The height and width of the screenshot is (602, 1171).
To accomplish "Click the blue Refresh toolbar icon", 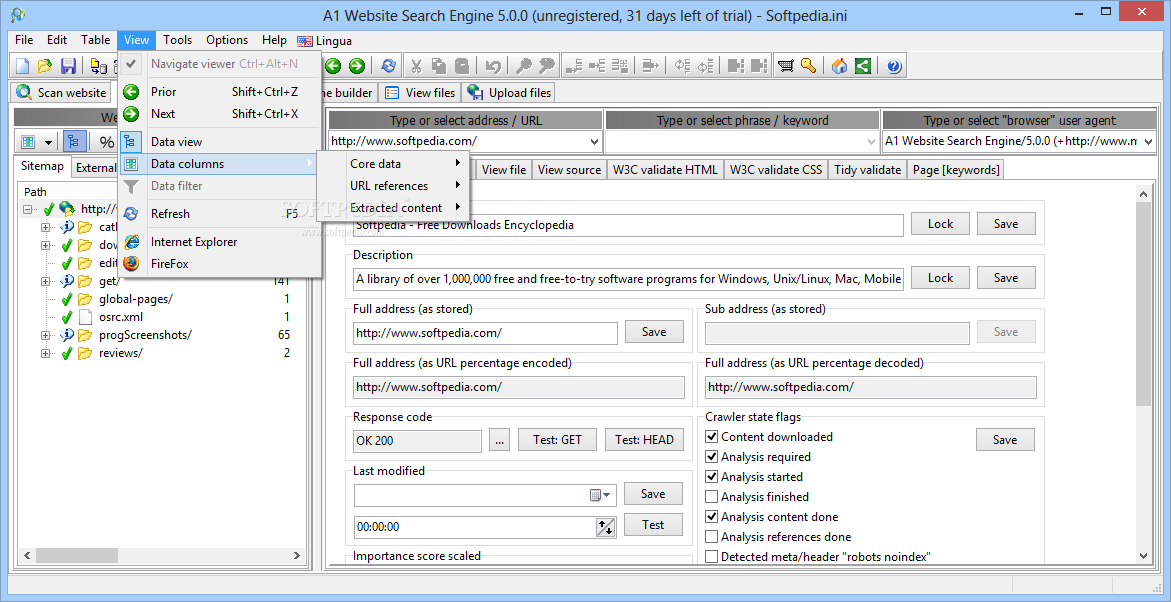I will click(389, 66).
